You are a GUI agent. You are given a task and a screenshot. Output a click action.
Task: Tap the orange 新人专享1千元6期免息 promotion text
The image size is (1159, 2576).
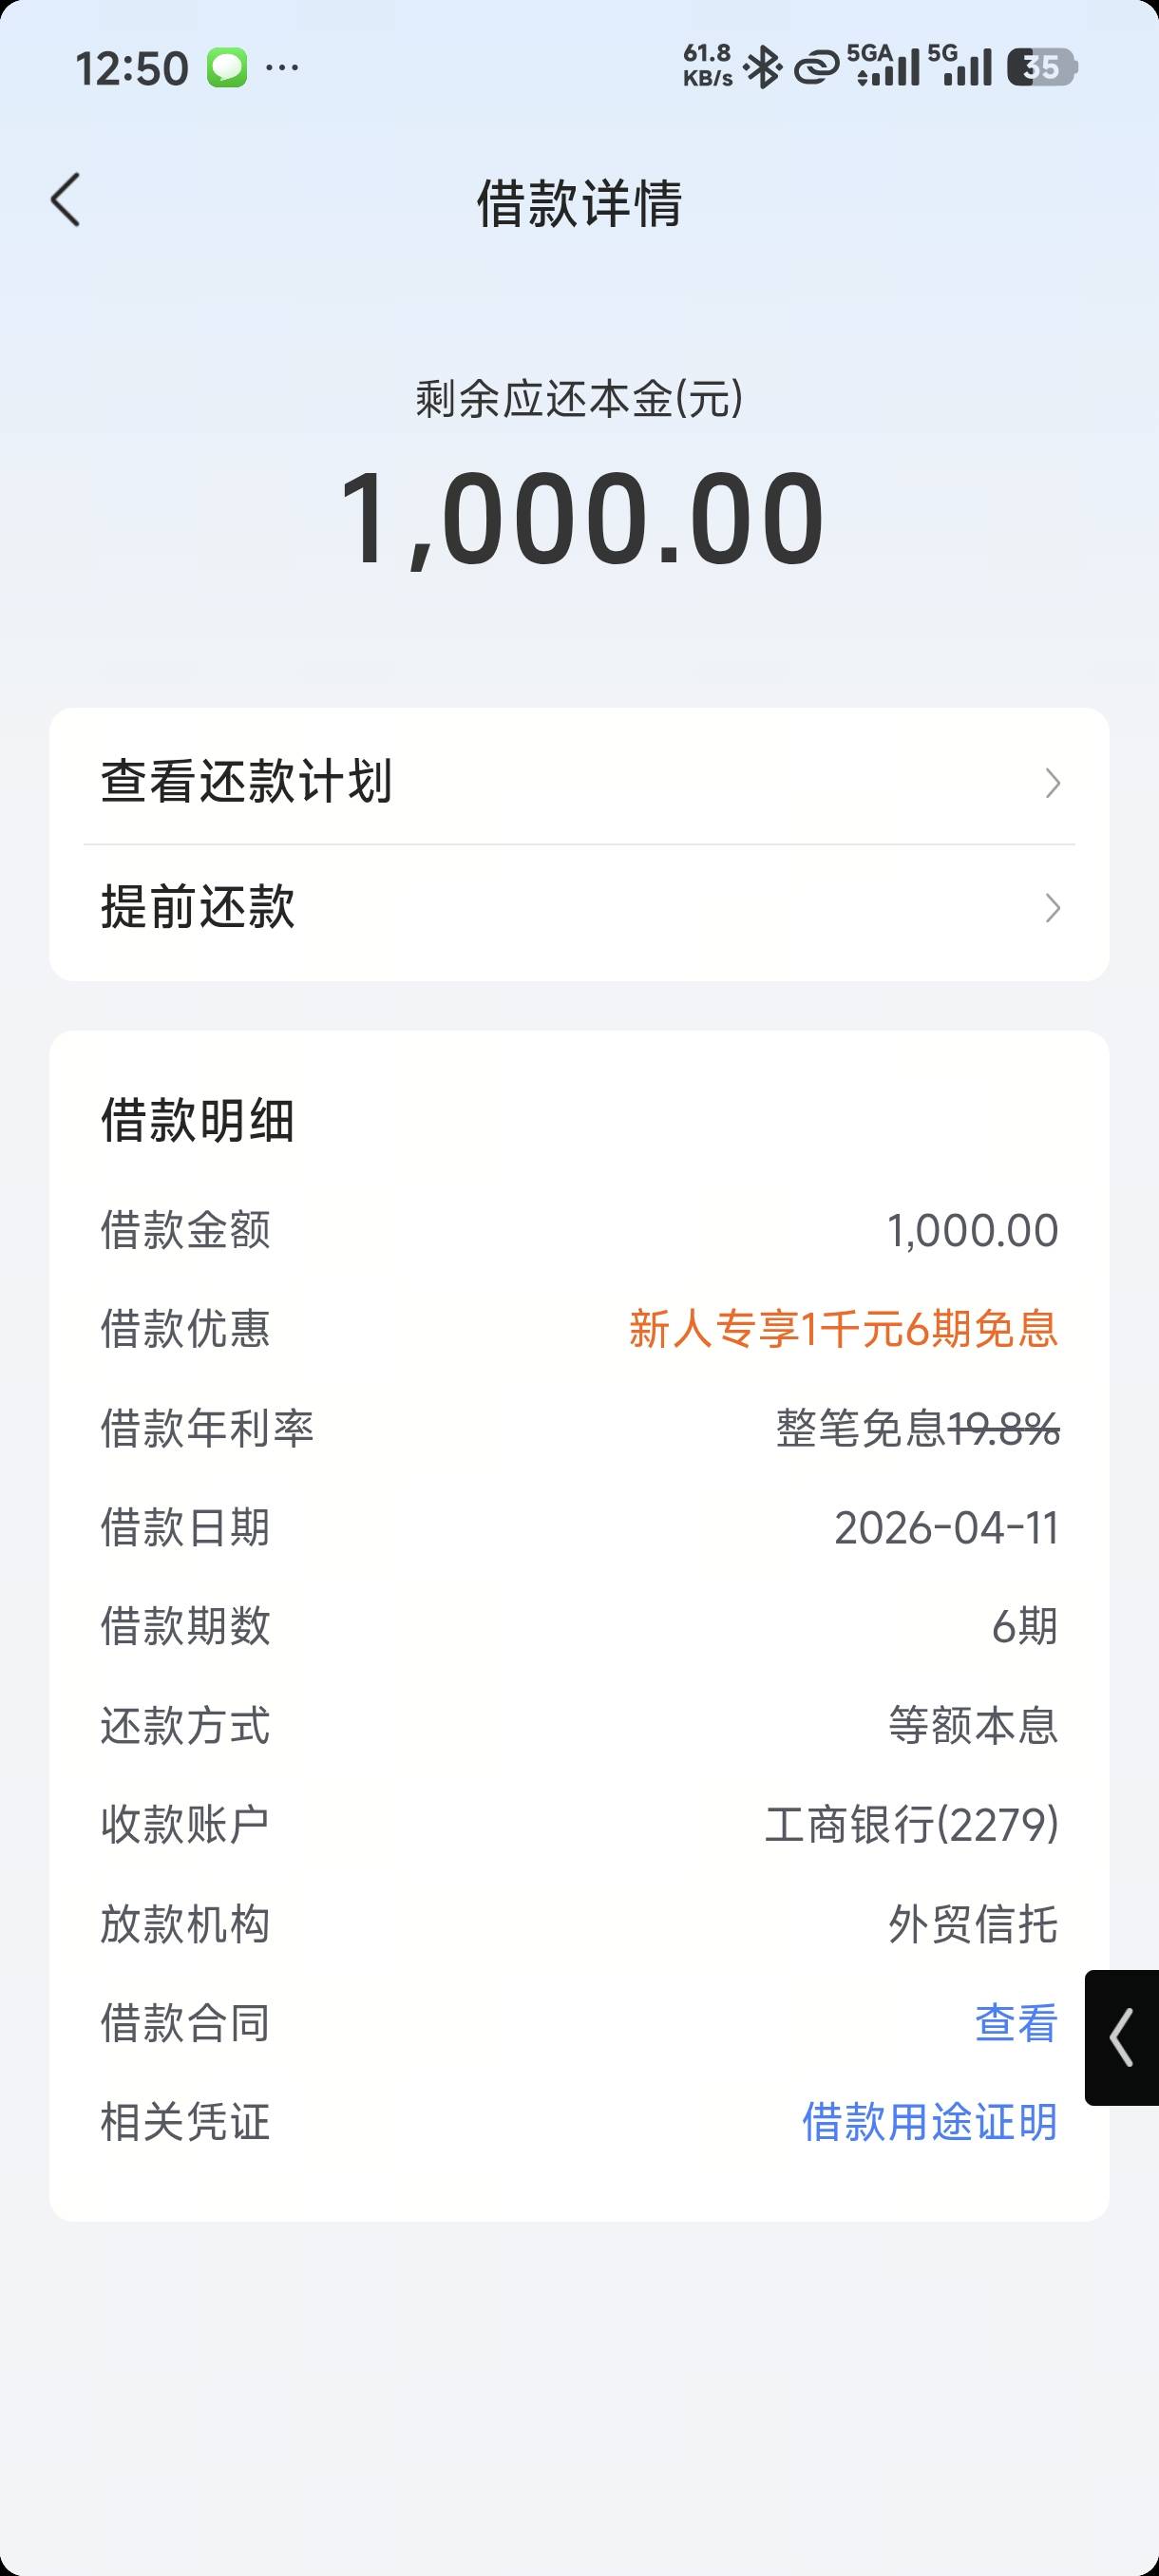843,1329
